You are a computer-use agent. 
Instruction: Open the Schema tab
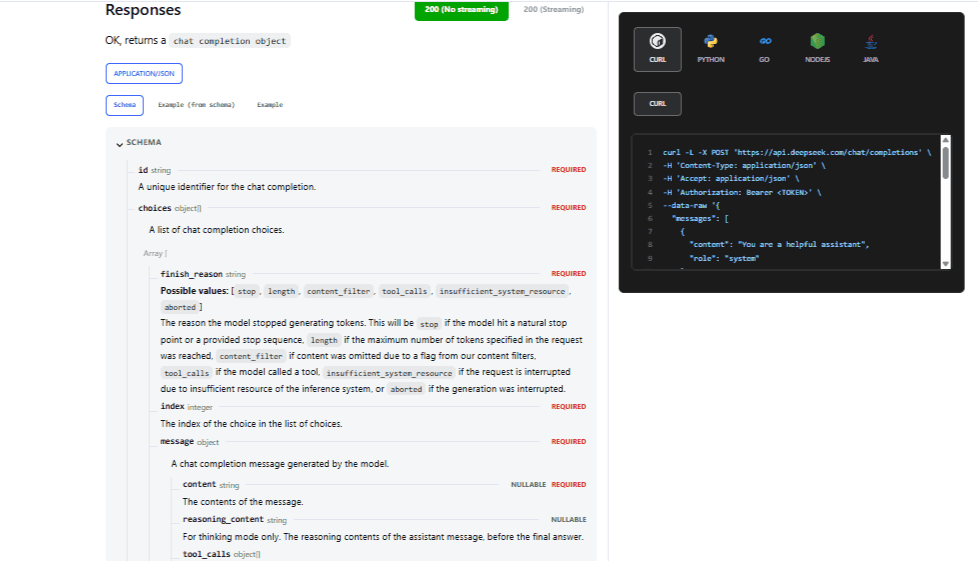pyautogui.click(x=125, y=105)
